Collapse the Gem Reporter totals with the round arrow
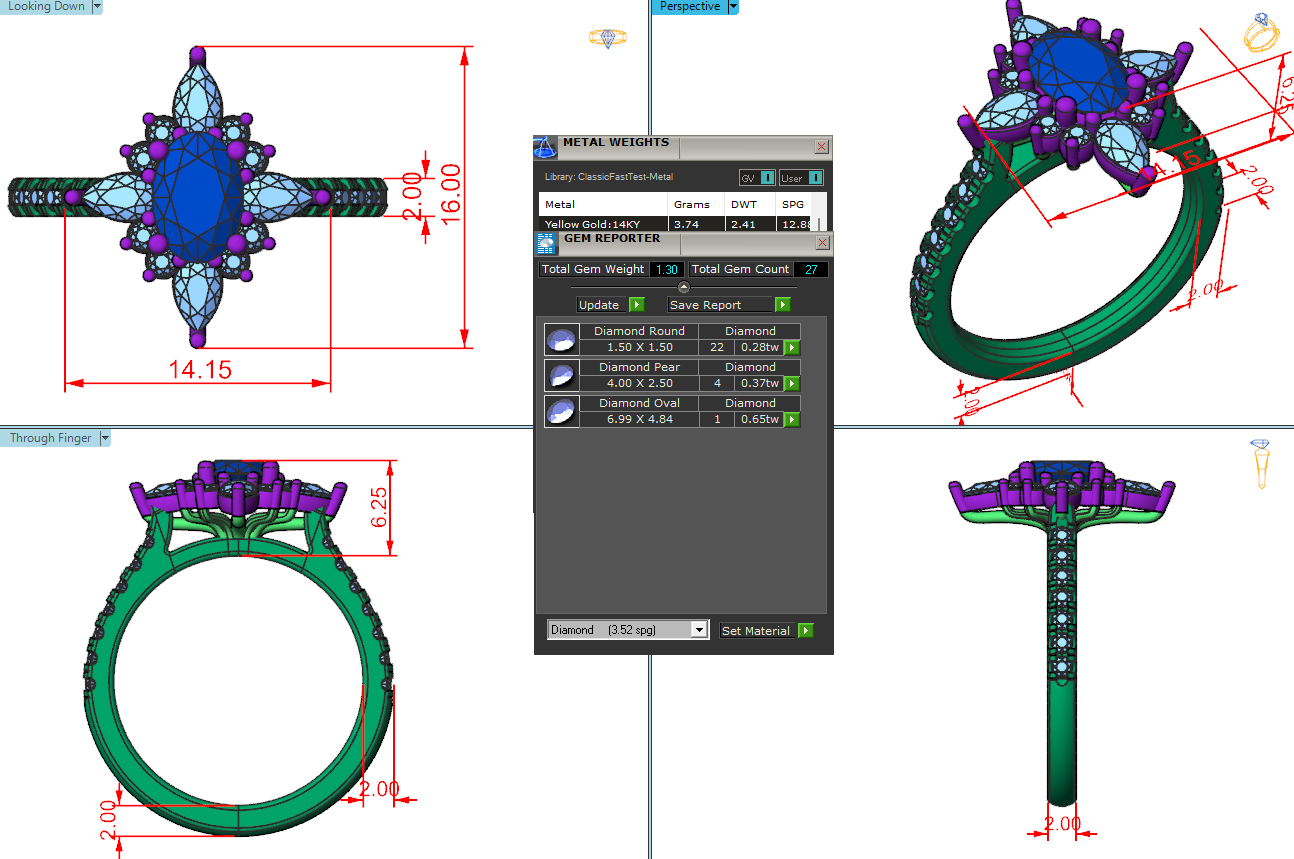Screen dimensions: 1294x859 [684, 288]
